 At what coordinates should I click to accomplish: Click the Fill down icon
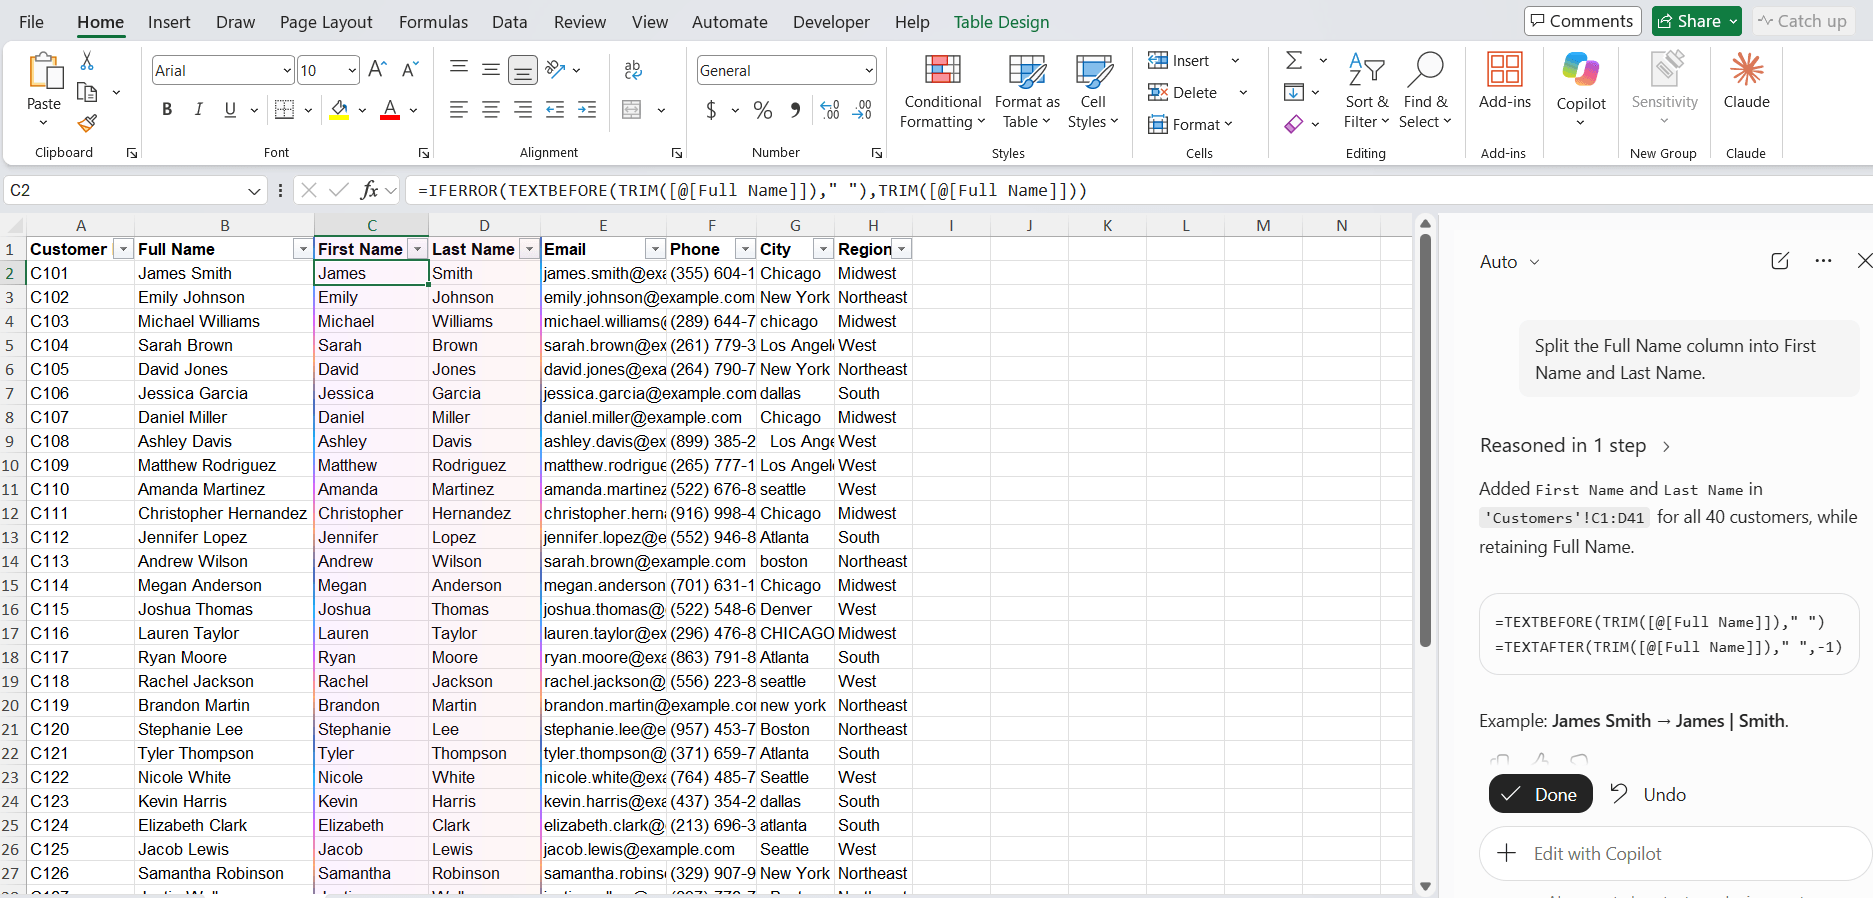click(1294, 92)
